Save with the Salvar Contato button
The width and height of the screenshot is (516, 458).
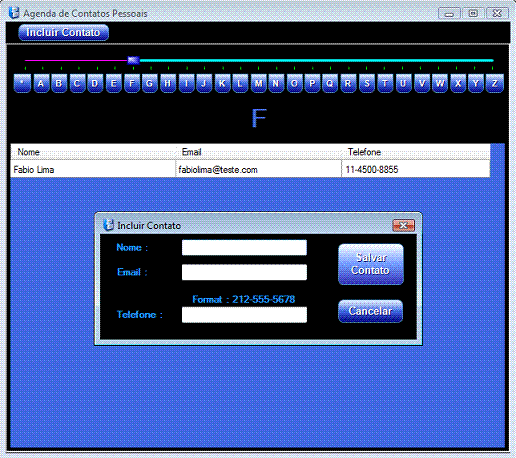pyautogui.click(x=371, y=264)
